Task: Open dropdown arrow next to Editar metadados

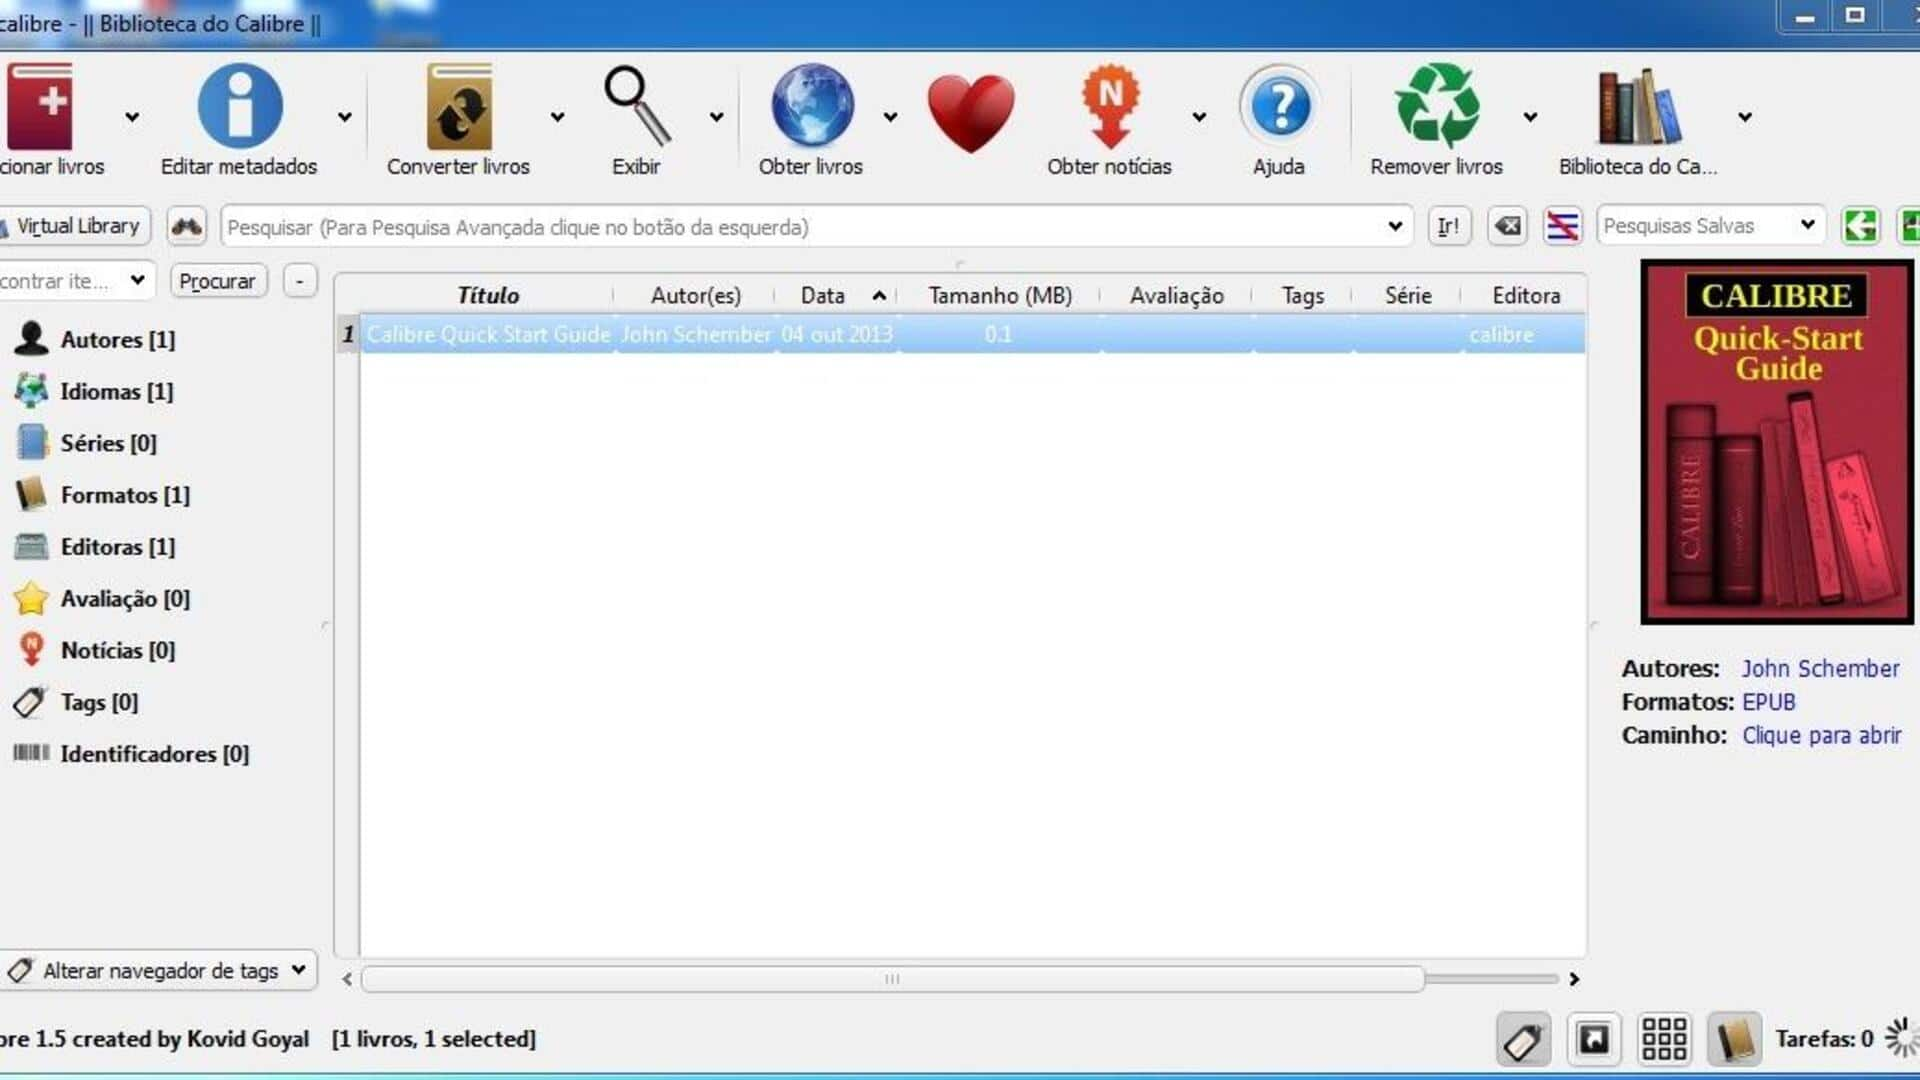Action: coord(345,117)
